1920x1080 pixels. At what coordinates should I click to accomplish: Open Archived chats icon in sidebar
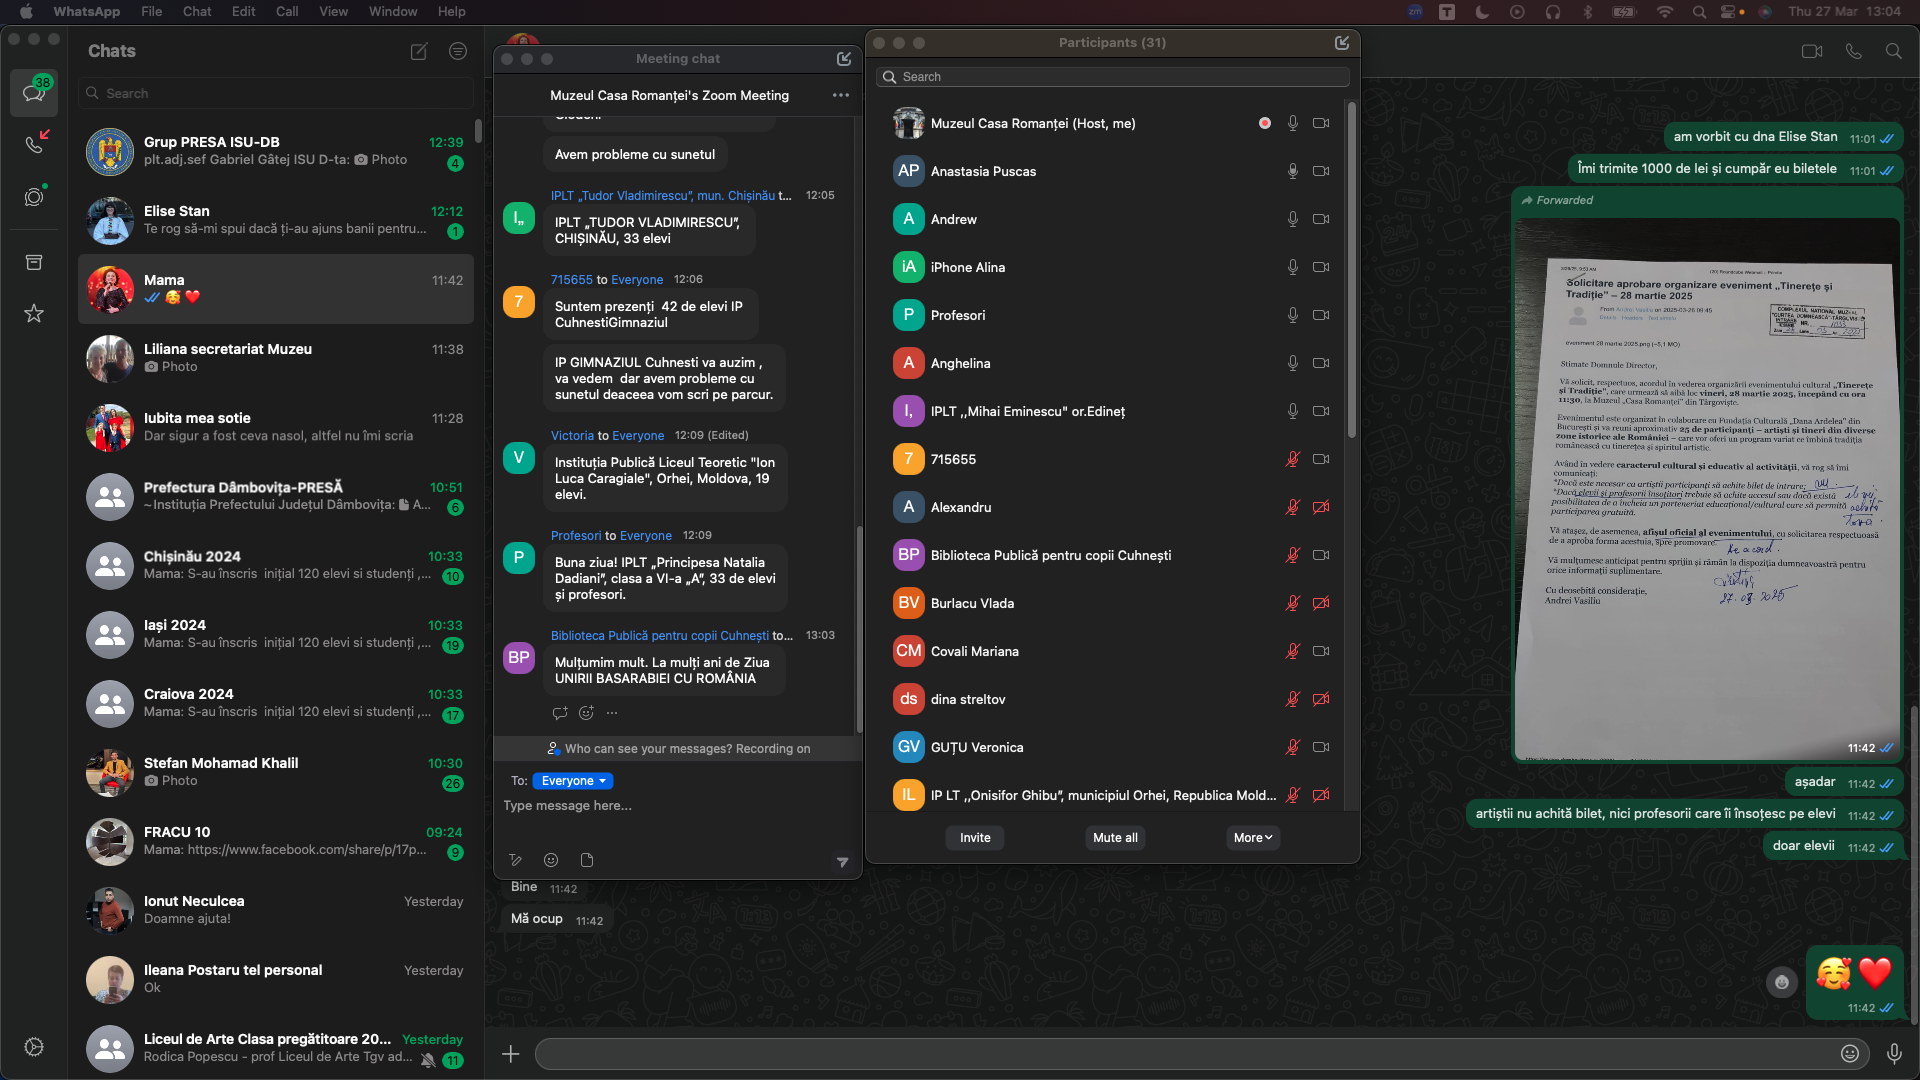point(34,263)
